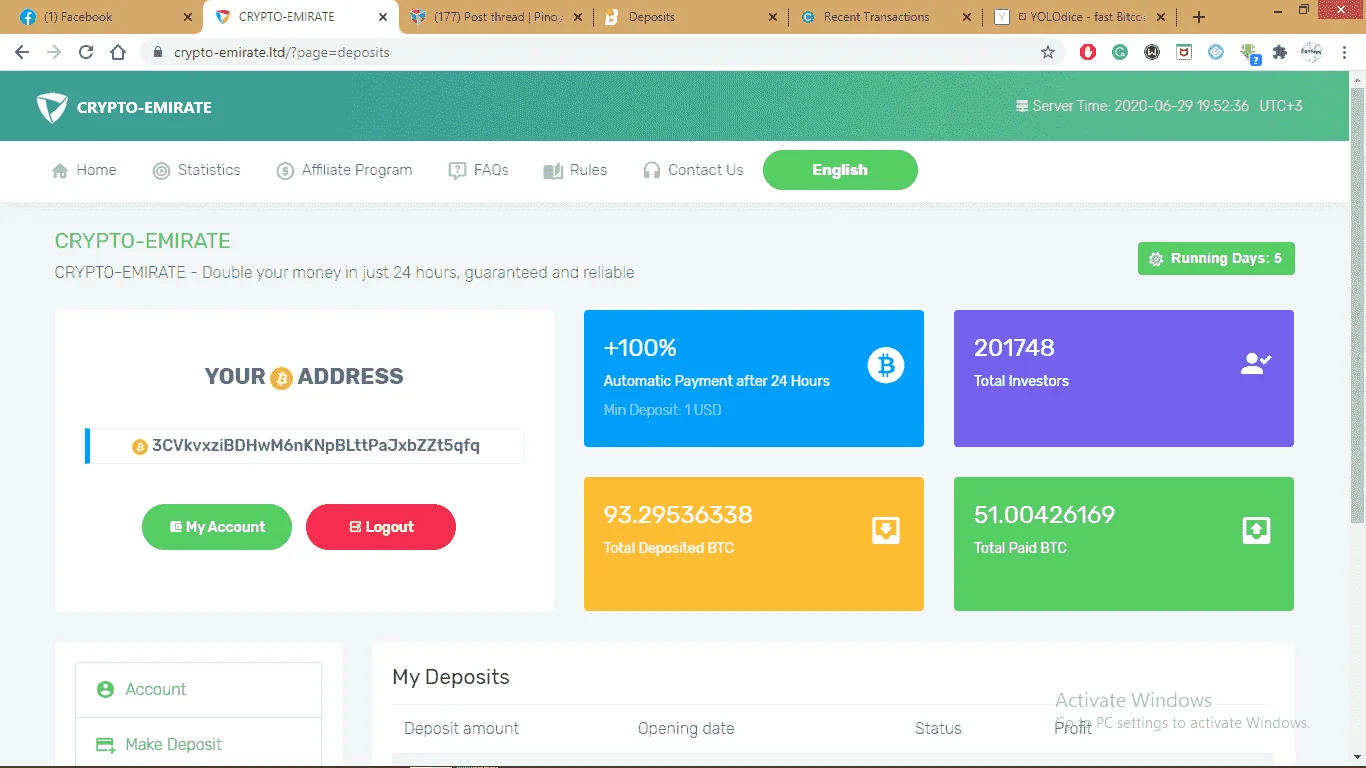This screenshot has width=1366, height=768.
Task: Click the My Deposits heading
Action: point(451,677)
